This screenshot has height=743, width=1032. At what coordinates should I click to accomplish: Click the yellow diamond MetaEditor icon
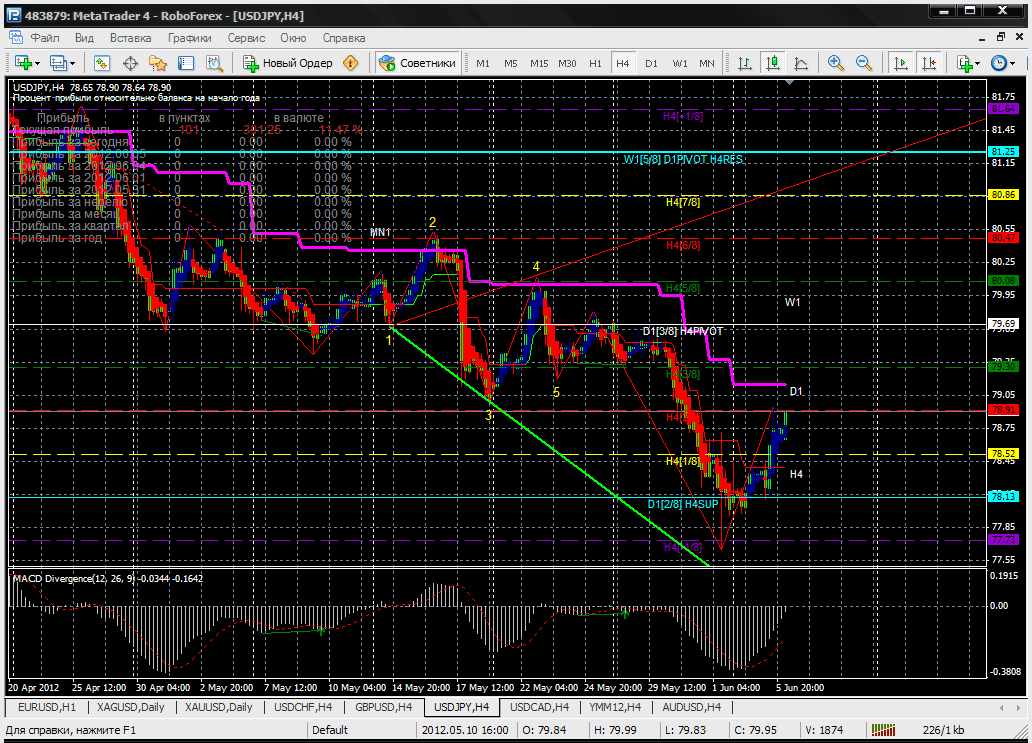pos(351,63)
